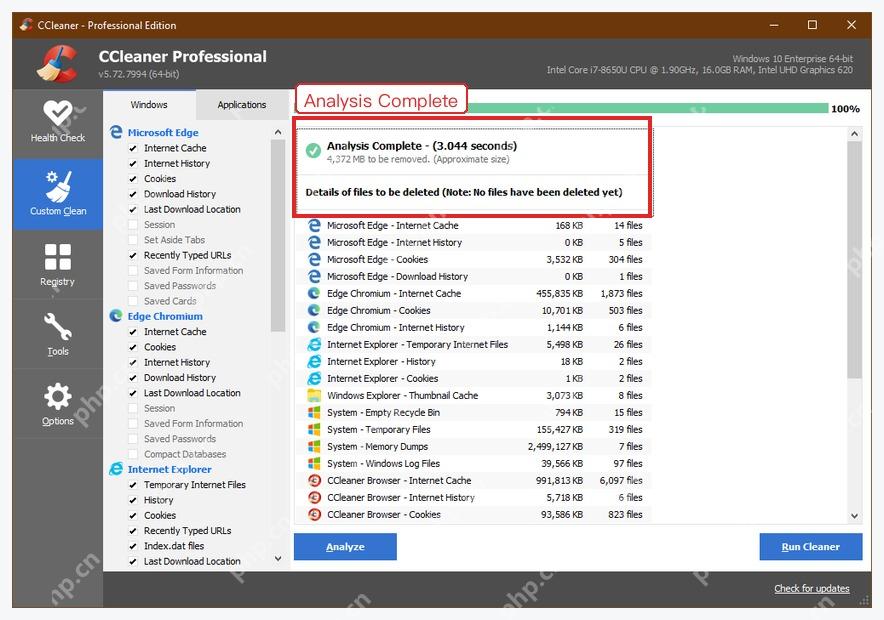Switch to the Applications tab
Viewport: 884px width, 620px height.
242,105
